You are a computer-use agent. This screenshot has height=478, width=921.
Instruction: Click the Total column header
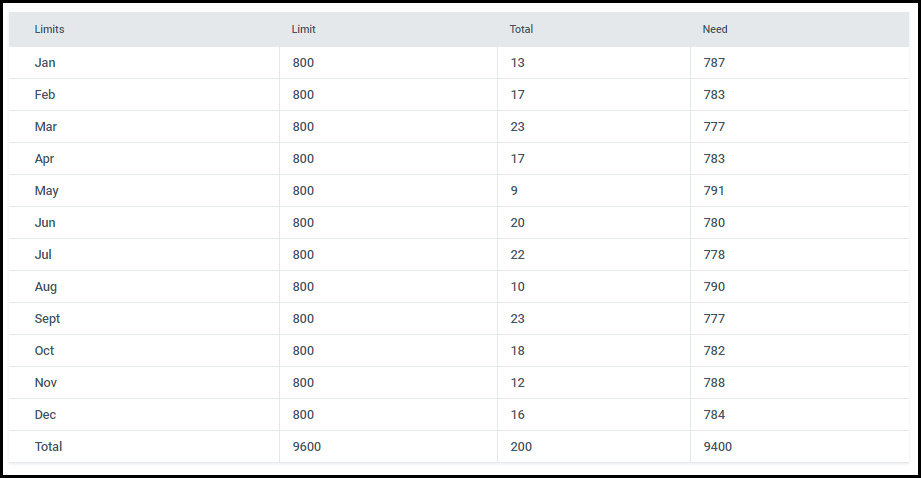tap(521, 29)
